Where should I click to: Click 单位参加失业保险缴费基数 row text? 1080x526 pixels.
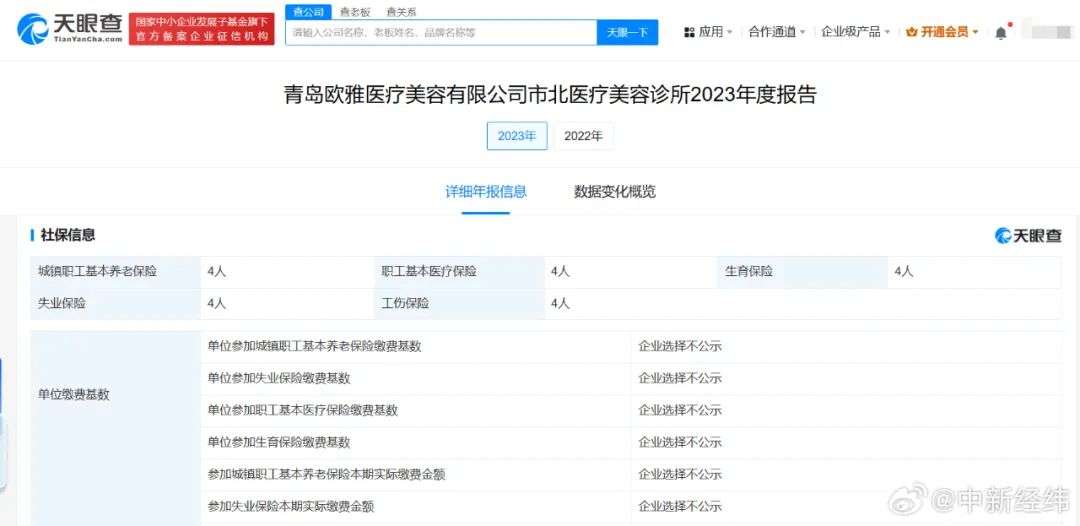(279, 378)
